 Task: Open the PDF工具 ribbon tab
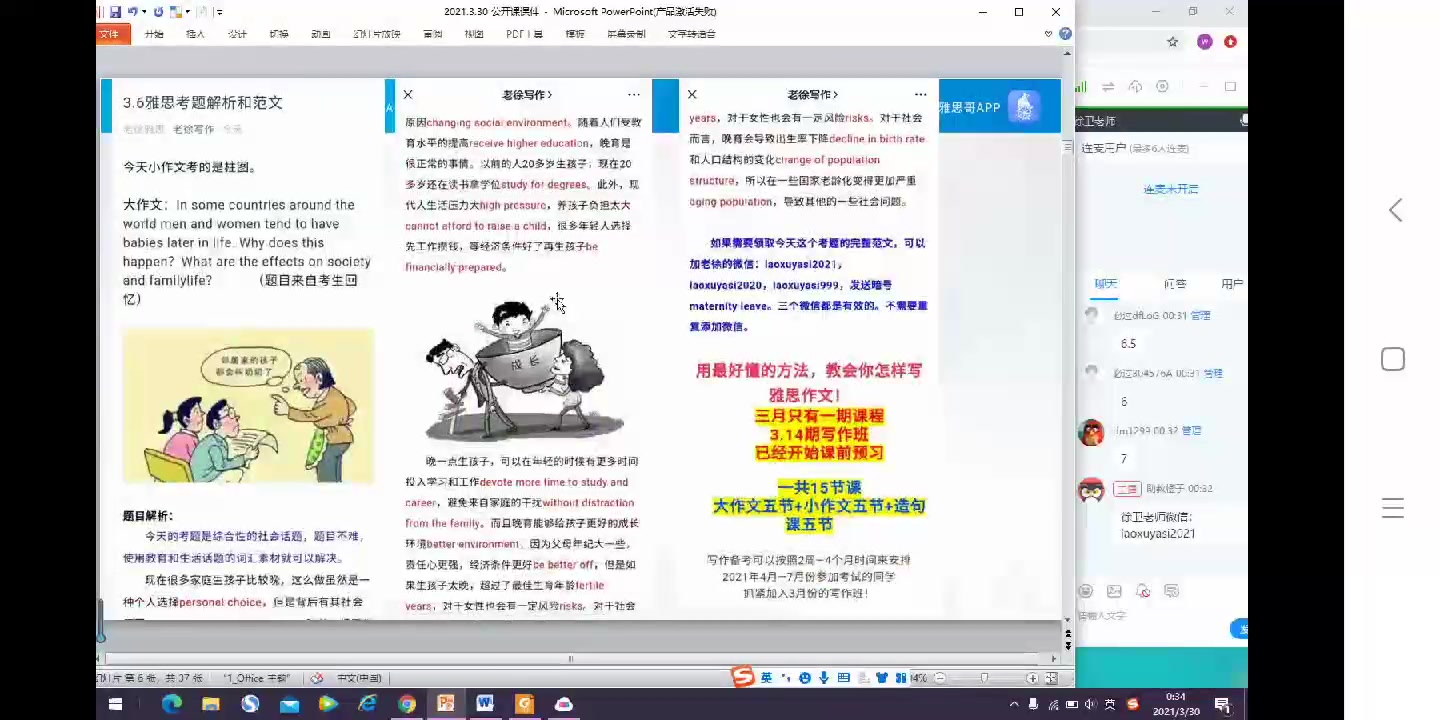(x=524, y=34)
